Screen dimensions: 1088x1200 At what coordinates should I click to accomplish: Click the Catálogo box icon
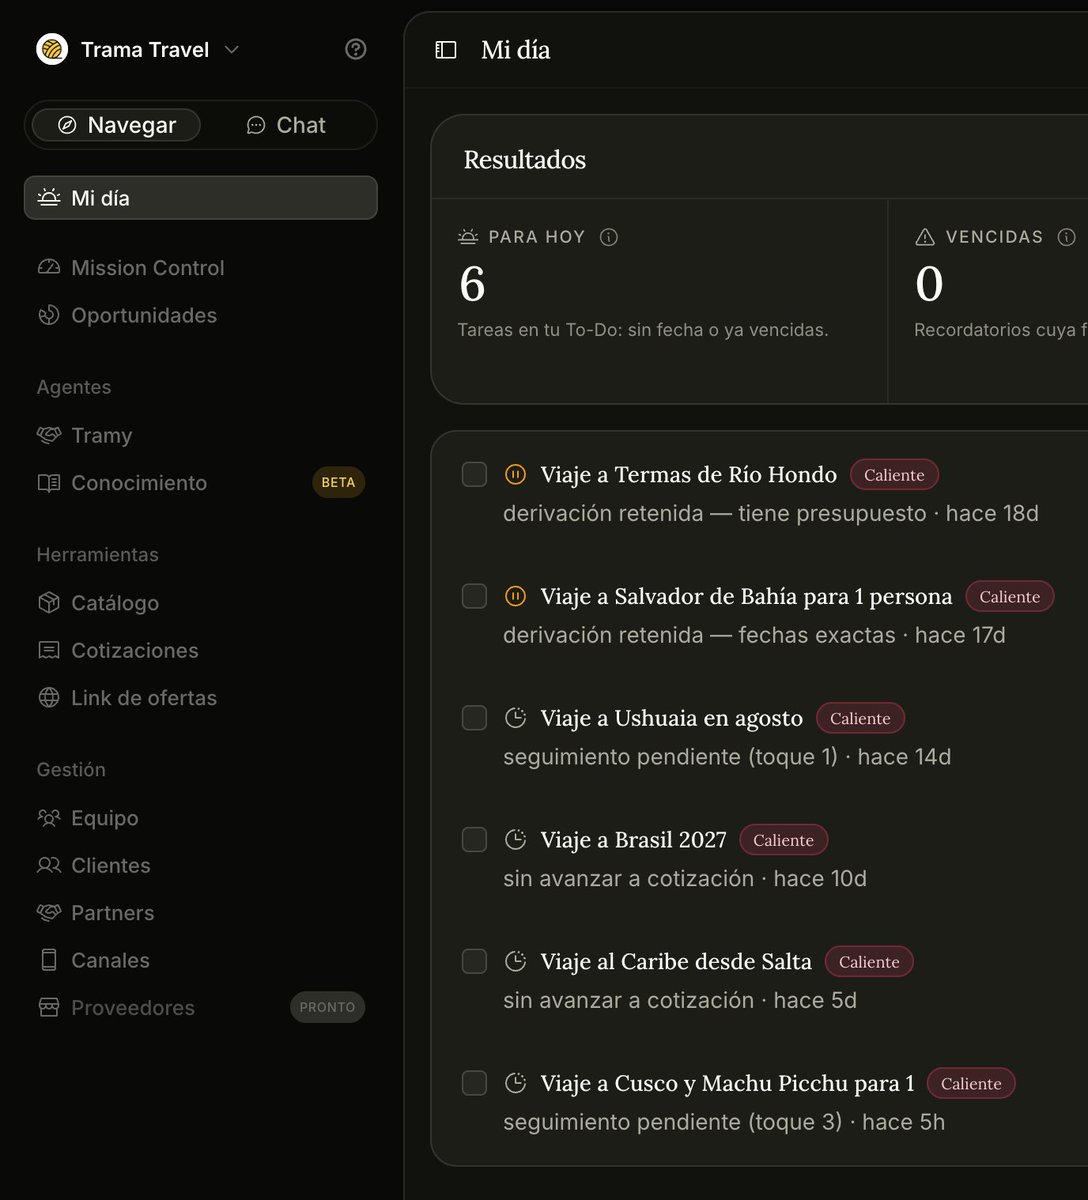click(x=49, y=603)
